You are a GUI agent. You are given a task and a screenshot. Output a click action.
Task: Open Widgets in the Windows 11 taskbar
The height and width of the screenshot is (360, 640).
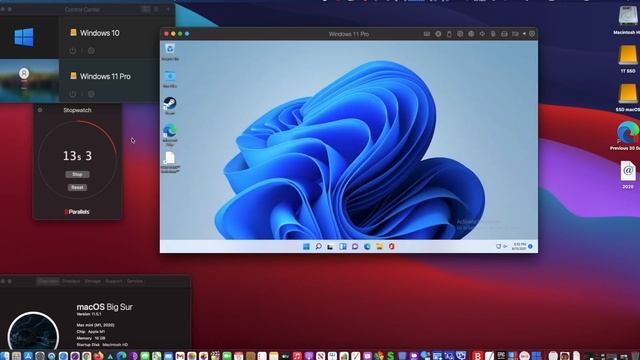343,247
